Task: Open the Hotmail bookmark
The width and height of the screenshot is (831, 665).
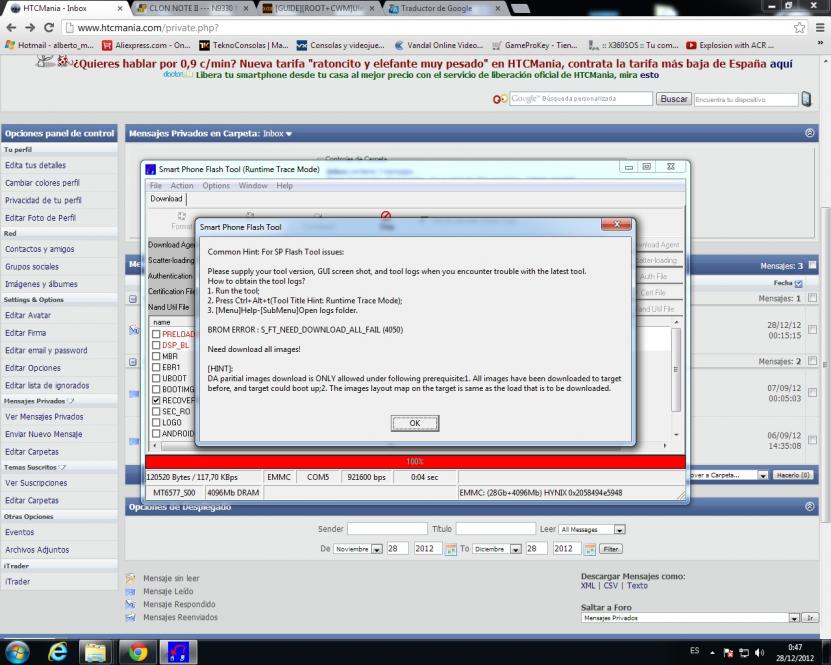Action: [x=49, y=46]
